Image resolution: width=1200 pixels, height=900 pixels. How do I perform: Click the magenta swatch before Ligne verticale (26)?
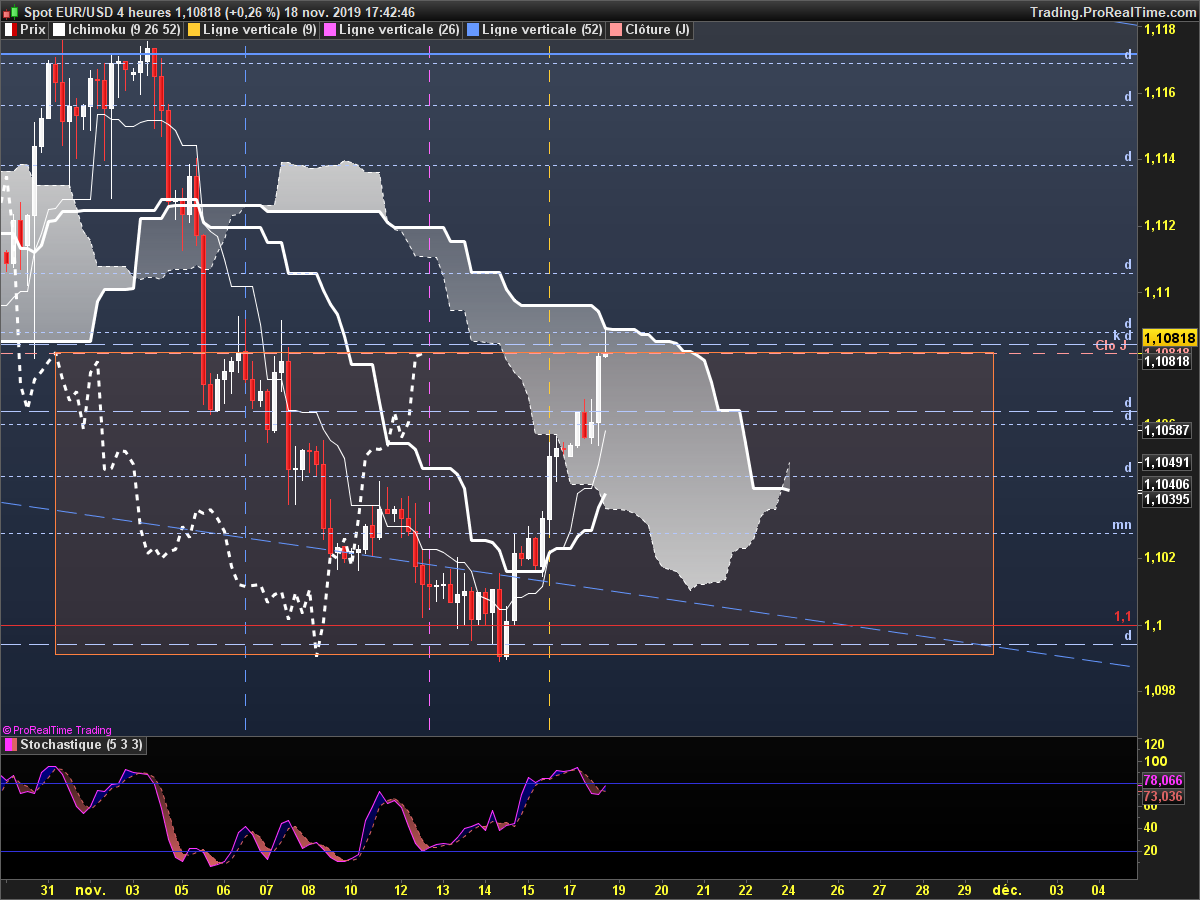(x=330, y=30)
